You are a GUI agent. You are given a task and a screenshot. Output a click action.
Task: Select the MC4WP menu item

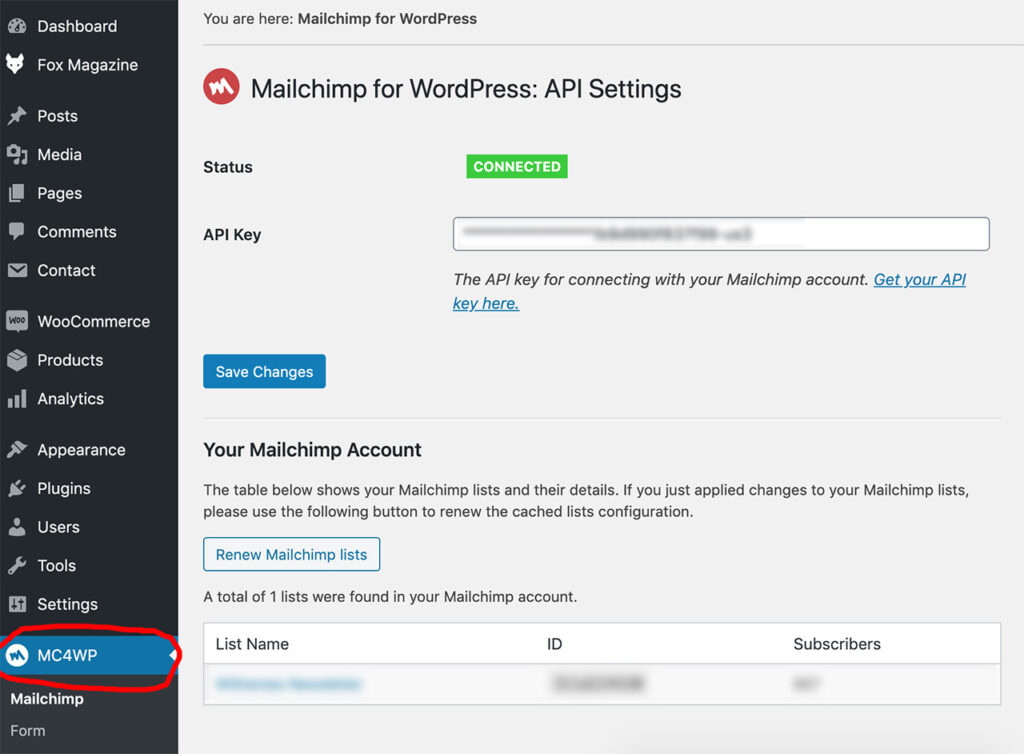point(89,655)
